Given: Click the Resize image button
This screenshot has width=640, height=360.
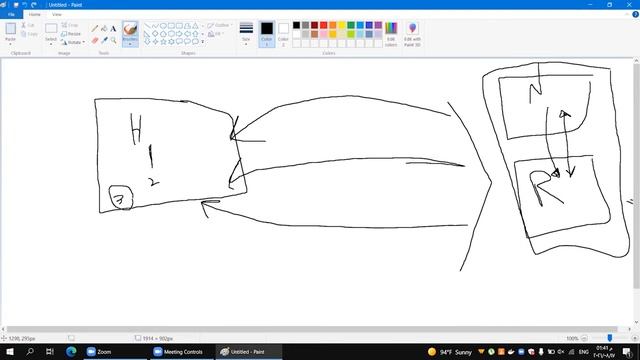Looking at the screenshot, I should [x=71, y=34].
